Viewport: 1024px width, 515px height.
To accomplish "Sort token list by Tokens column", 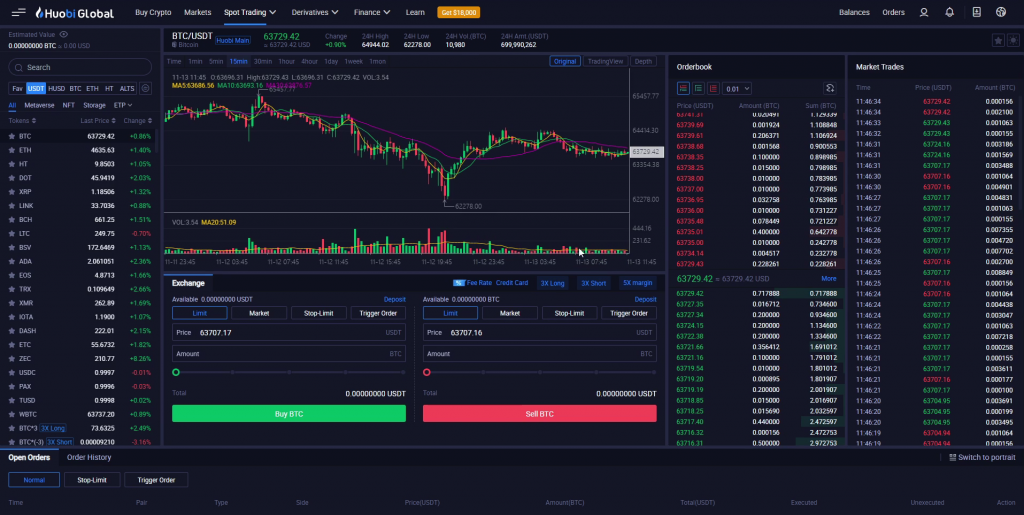I will point(22,121).
